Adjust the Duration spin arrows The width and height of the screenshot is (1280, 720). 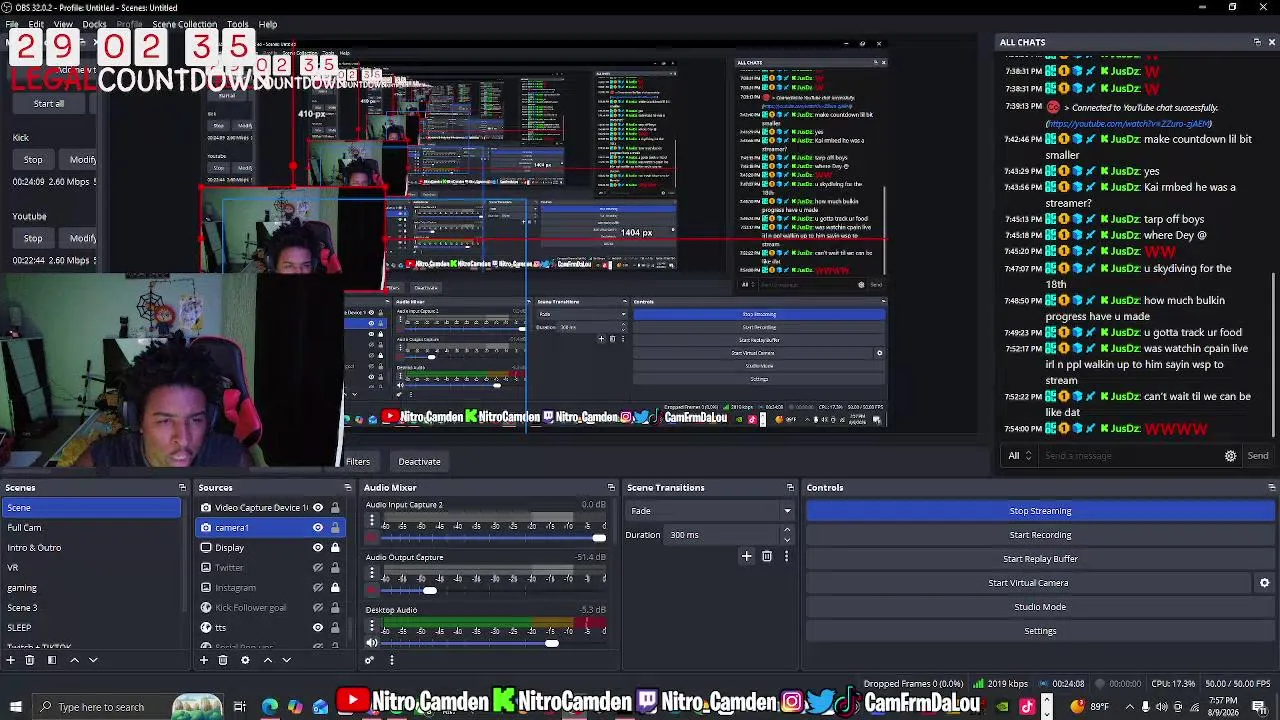tap(787, 535)
